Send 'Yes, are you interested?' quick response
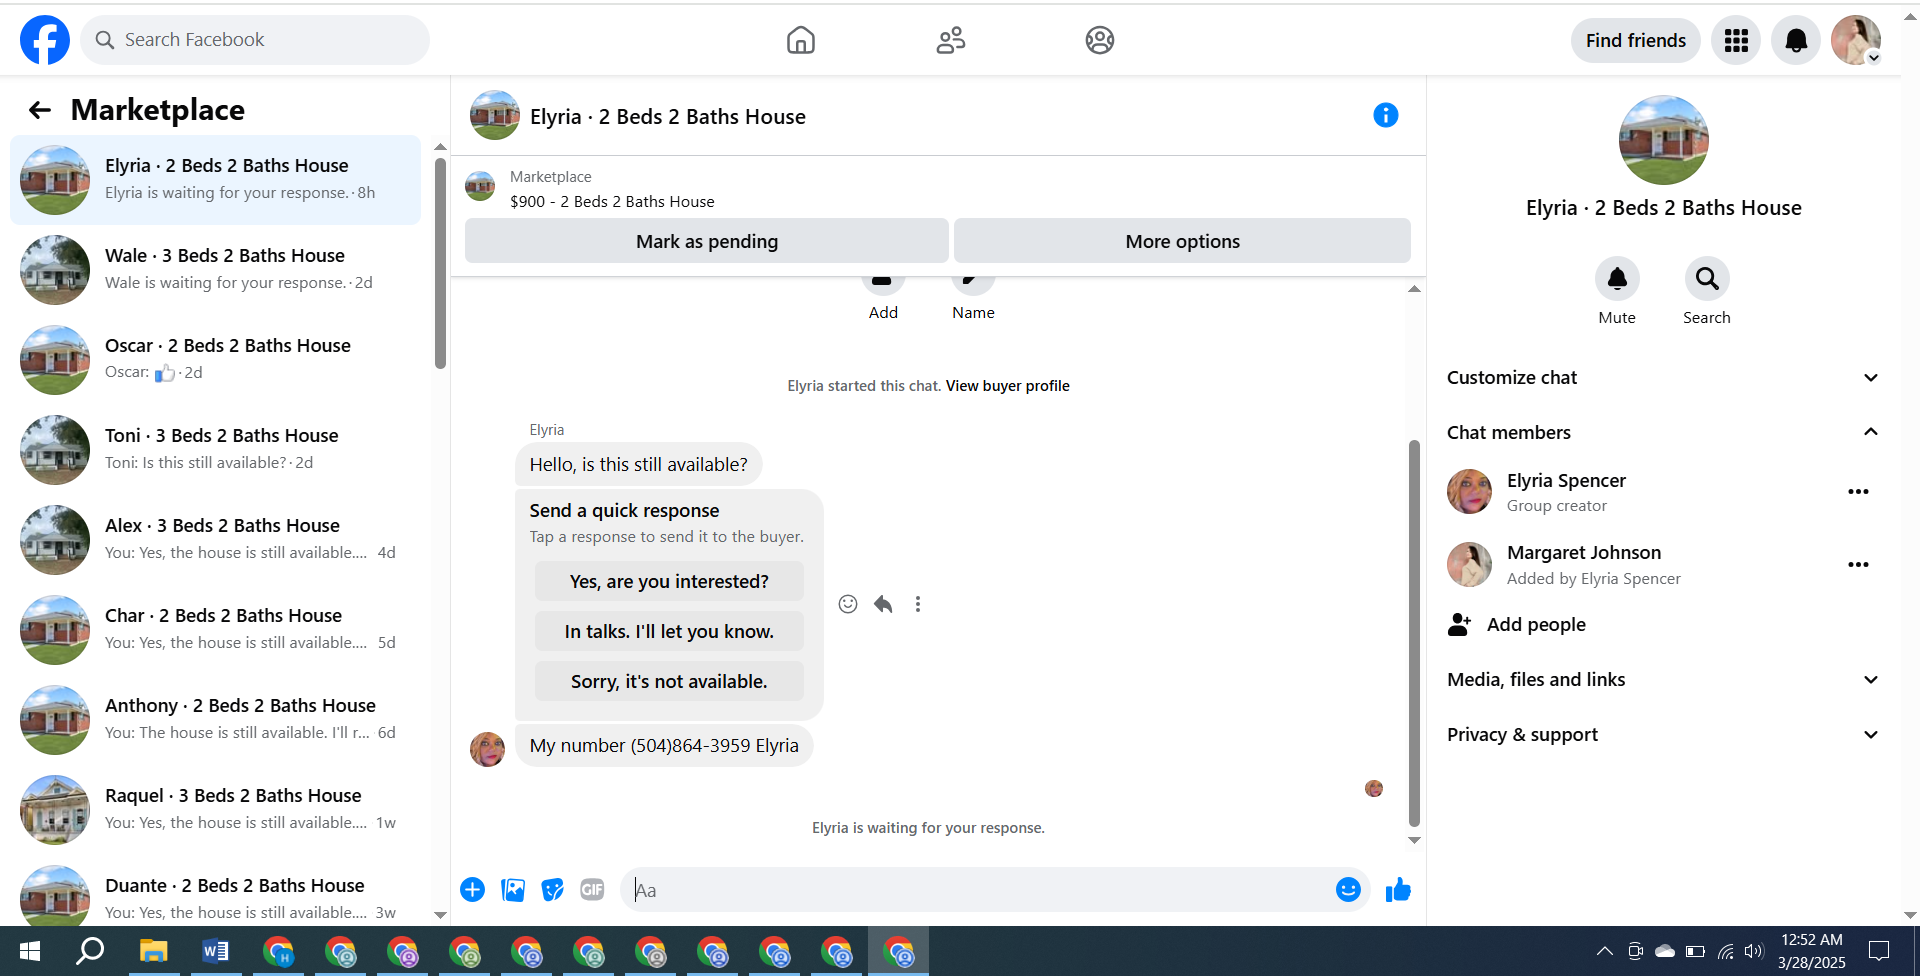The height and width of the screenshot is (976, 1920). coord(669,582)
